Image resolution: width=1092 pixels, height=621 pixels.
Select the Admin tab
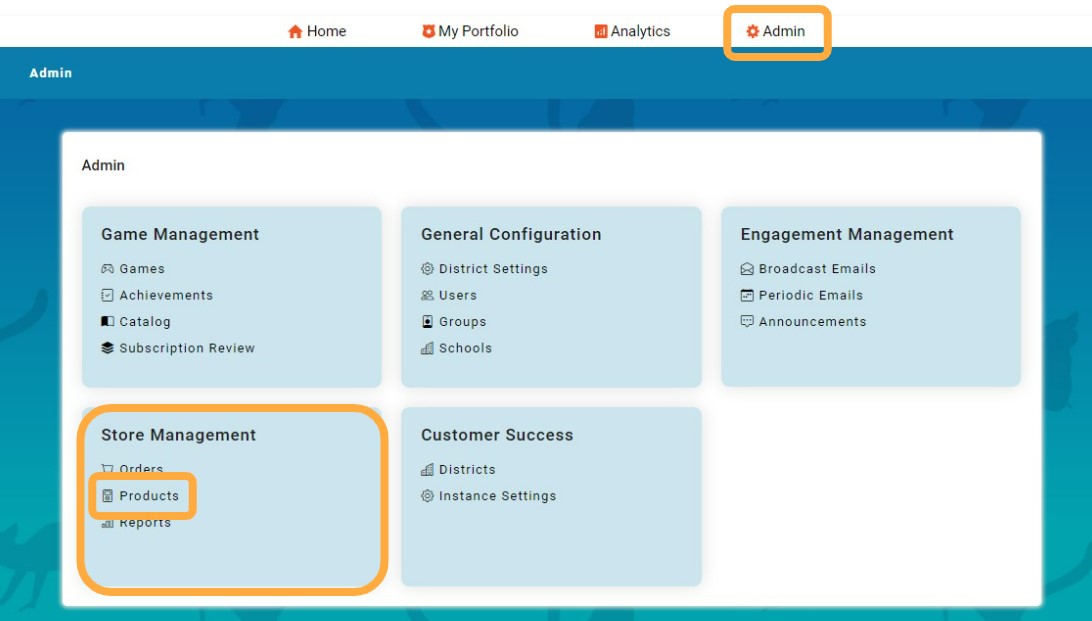(776, 31)
